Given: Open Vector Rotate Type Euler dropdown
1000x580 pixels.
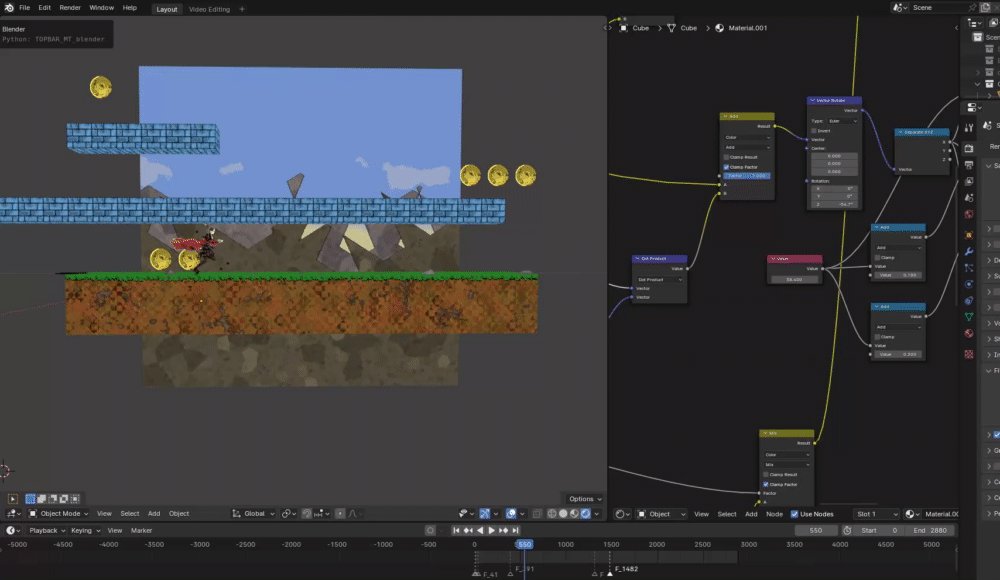Looking at the screenshot, I should (842, 121).
